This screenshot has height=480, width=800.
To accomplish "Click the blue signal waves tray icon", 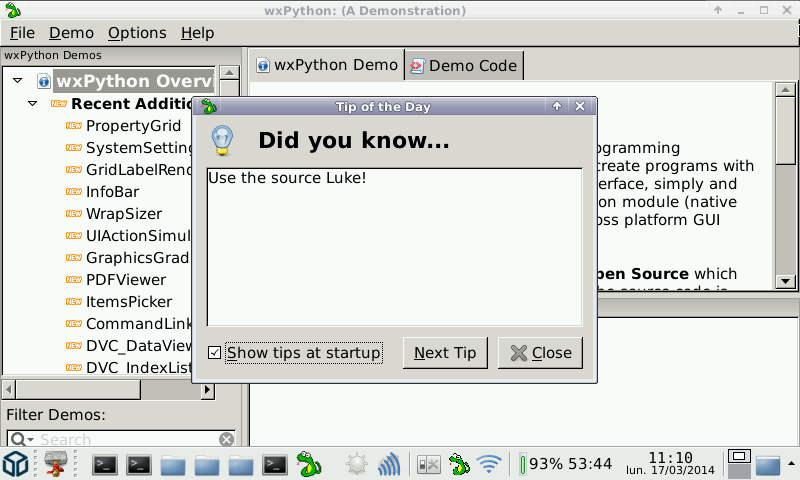I will click(x=389, y=464).
